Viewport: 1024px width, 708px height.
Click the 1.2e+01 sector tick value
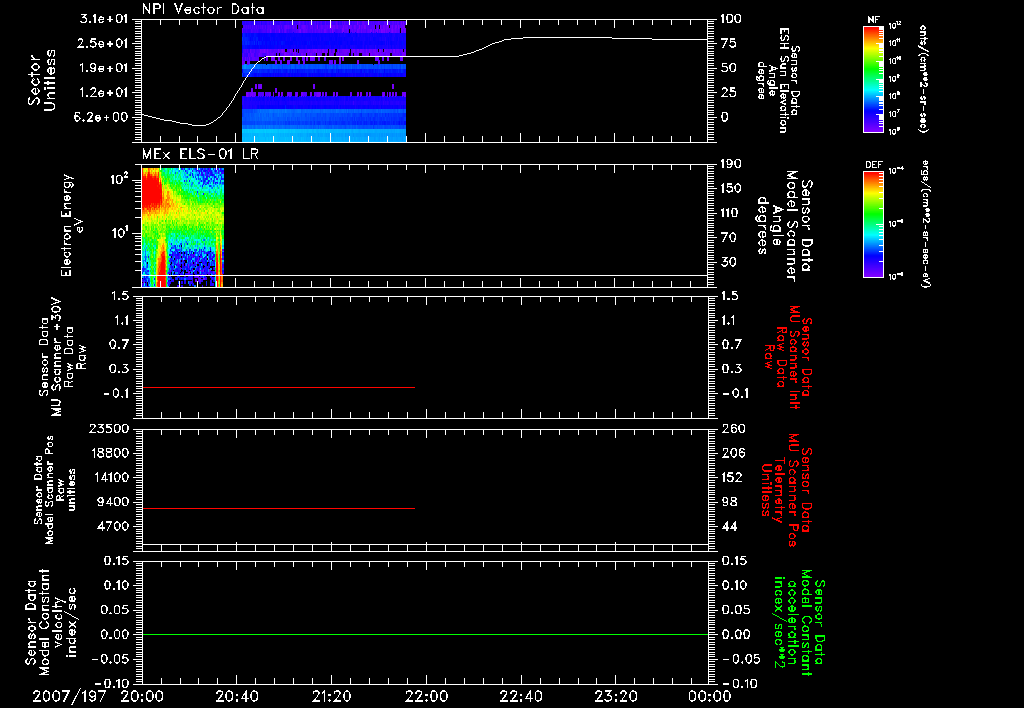click(104, 93)
